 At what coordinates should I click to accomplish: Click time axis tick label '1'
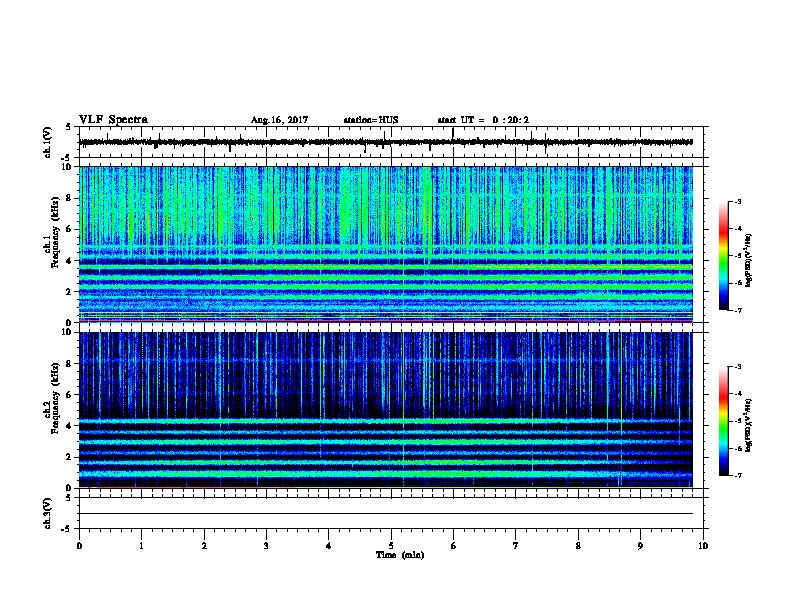(142, 546)
